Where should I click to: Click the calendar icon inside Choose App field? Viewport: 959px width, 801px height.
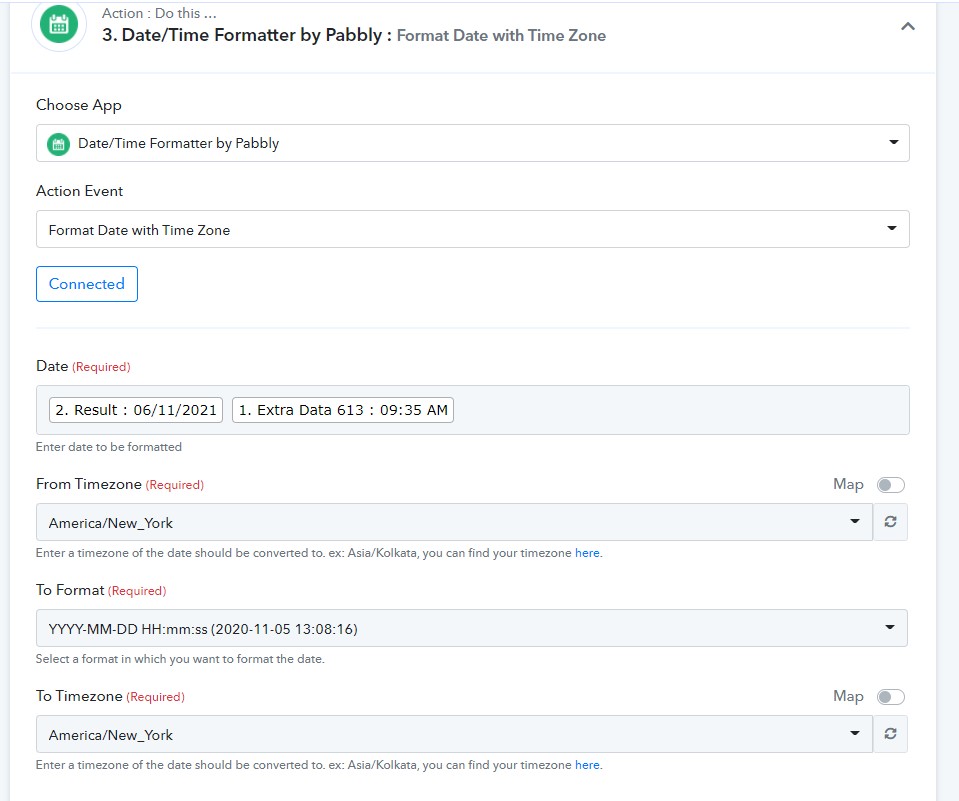coord(59,143)
